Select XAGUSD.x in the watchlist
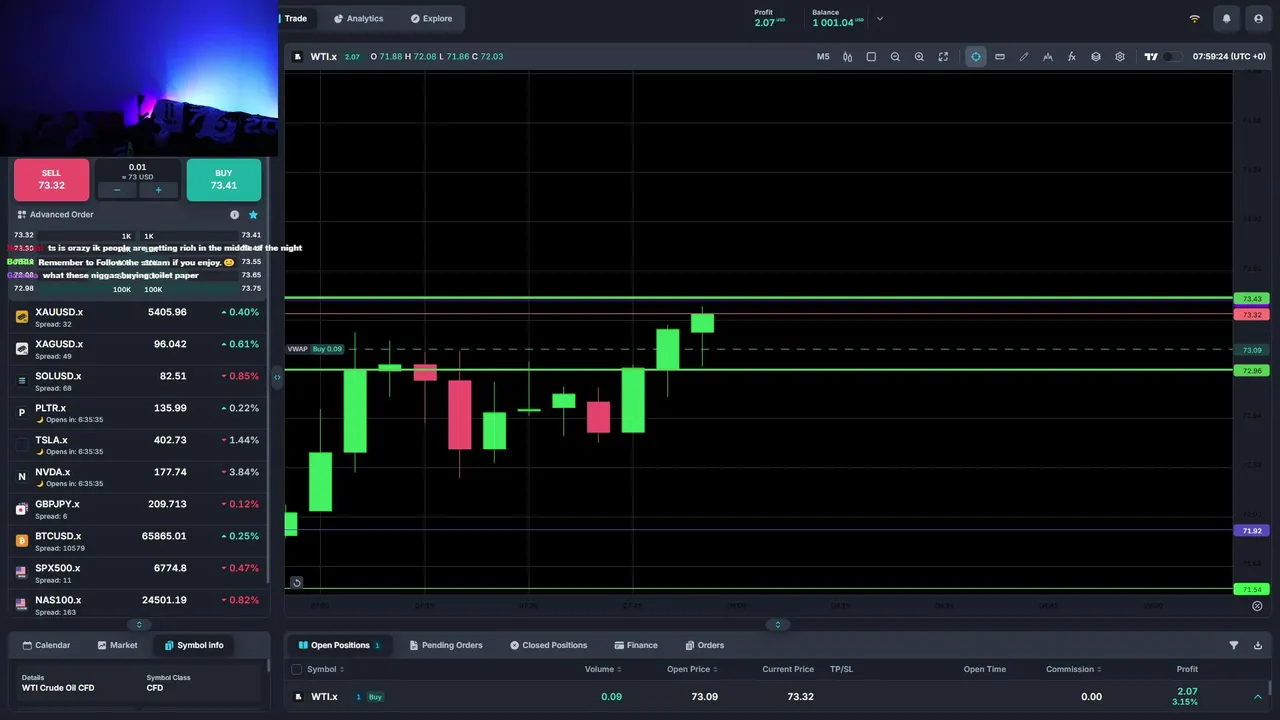Viewport: 1280px width, 720px height. [137, 349]
